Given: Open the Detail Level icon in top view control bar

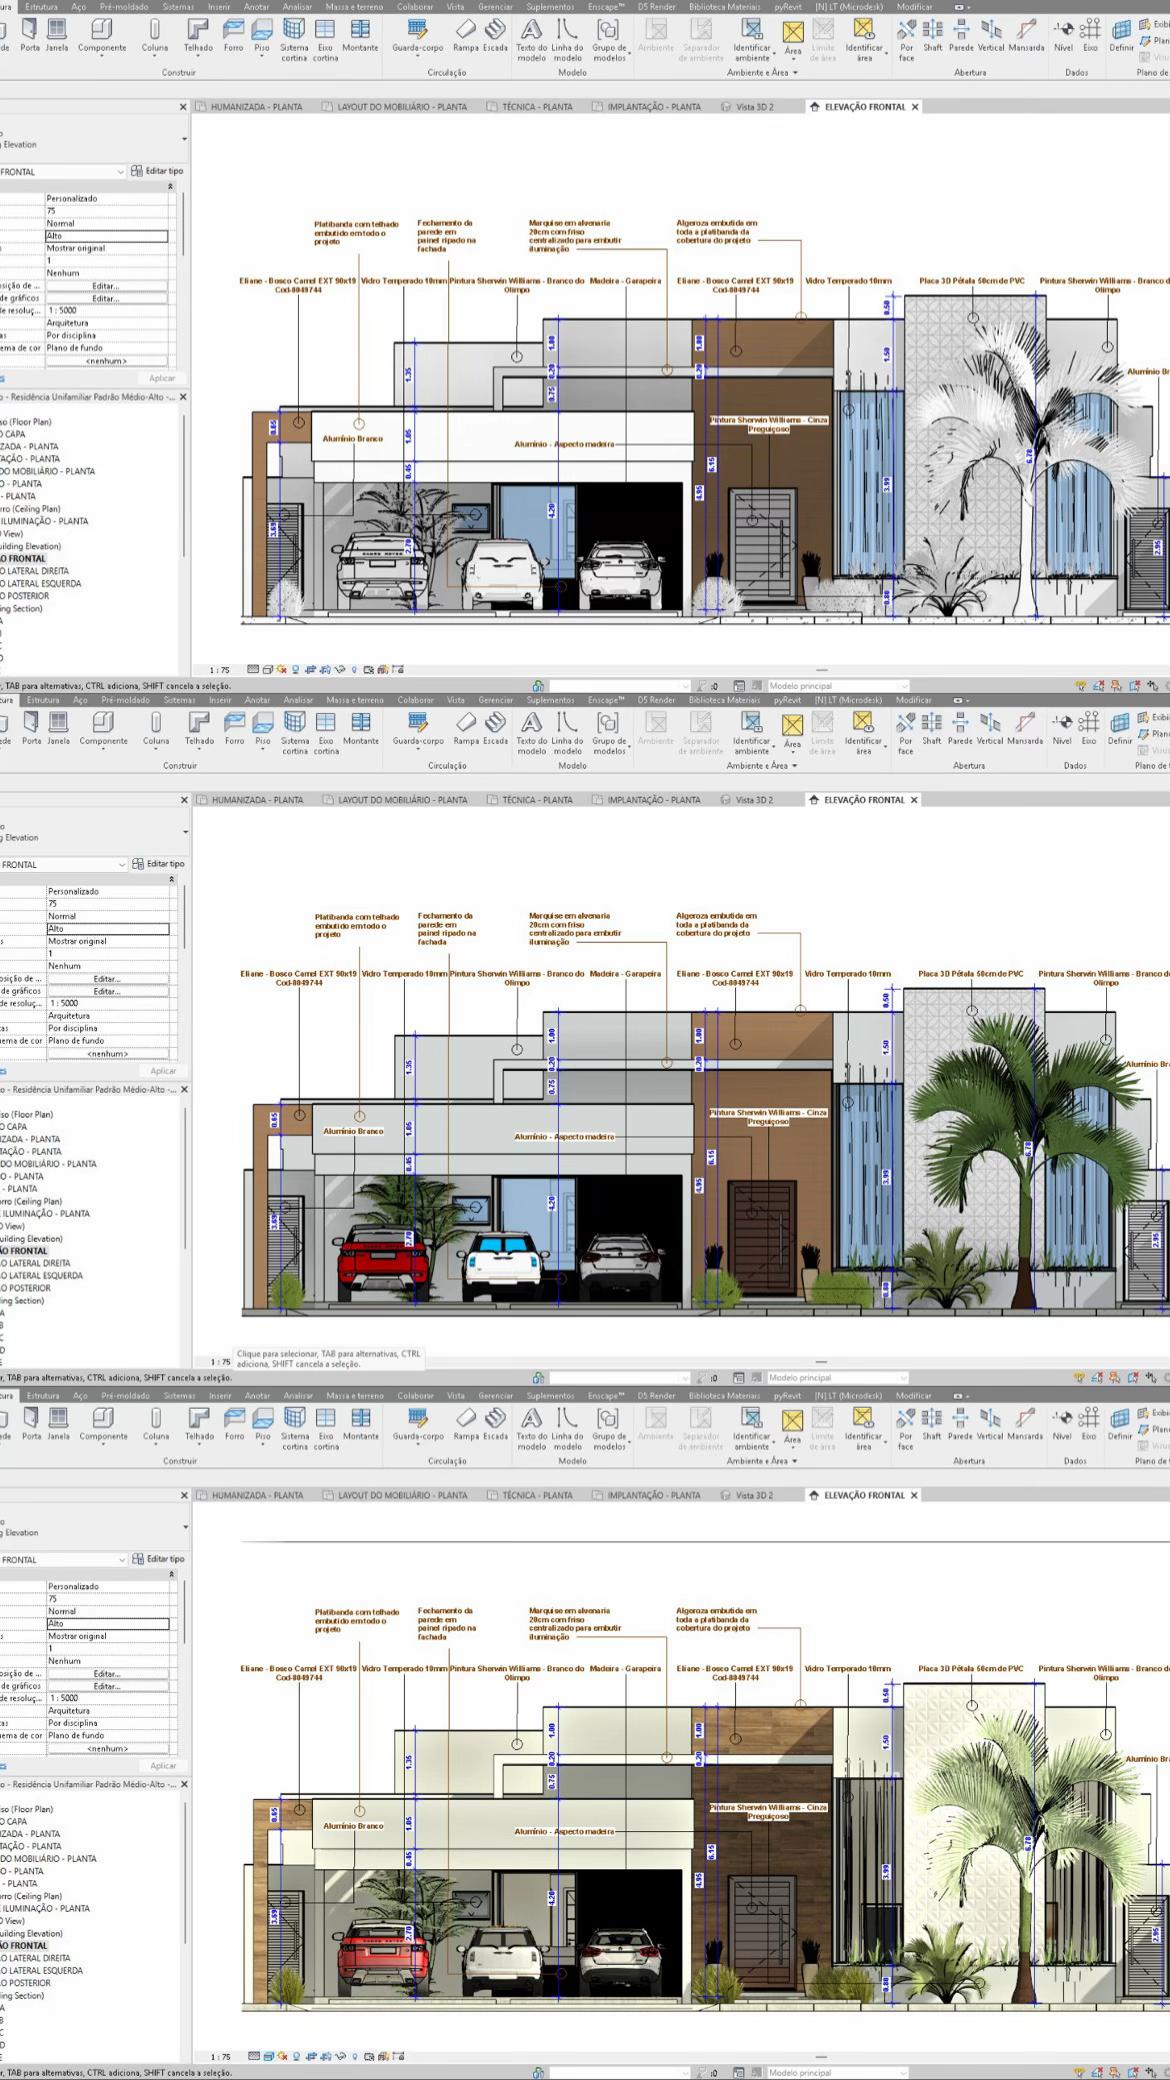Looking at the screenshot, I should point(253,669).
